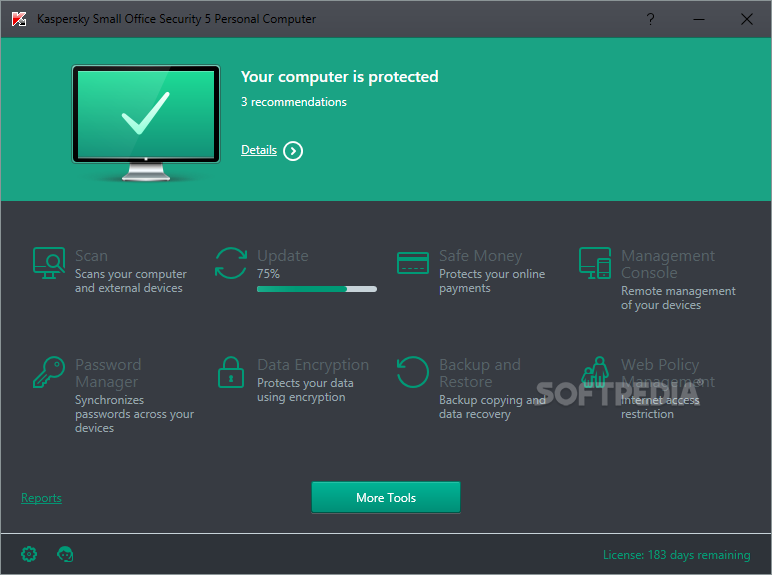Click the protected computer monitor image

(146, 123)
